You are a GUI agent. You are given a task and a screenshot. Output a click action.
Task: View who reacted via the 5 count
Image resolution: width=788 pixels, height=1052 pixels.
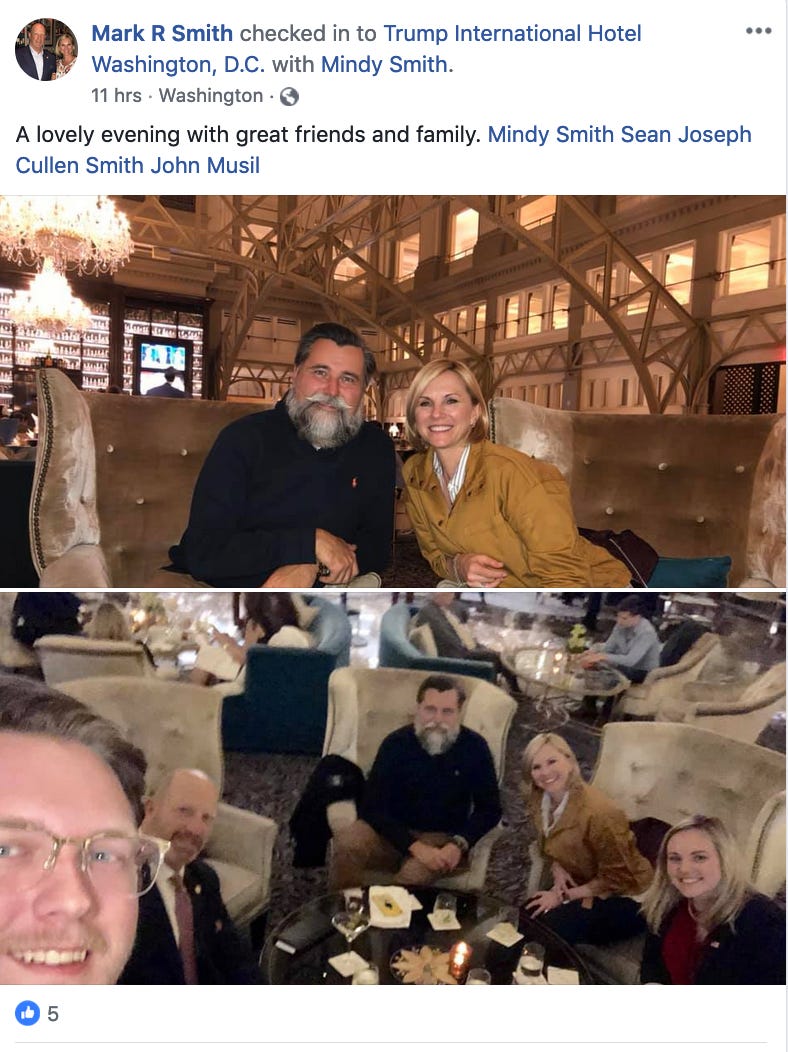coord(53,1014)
